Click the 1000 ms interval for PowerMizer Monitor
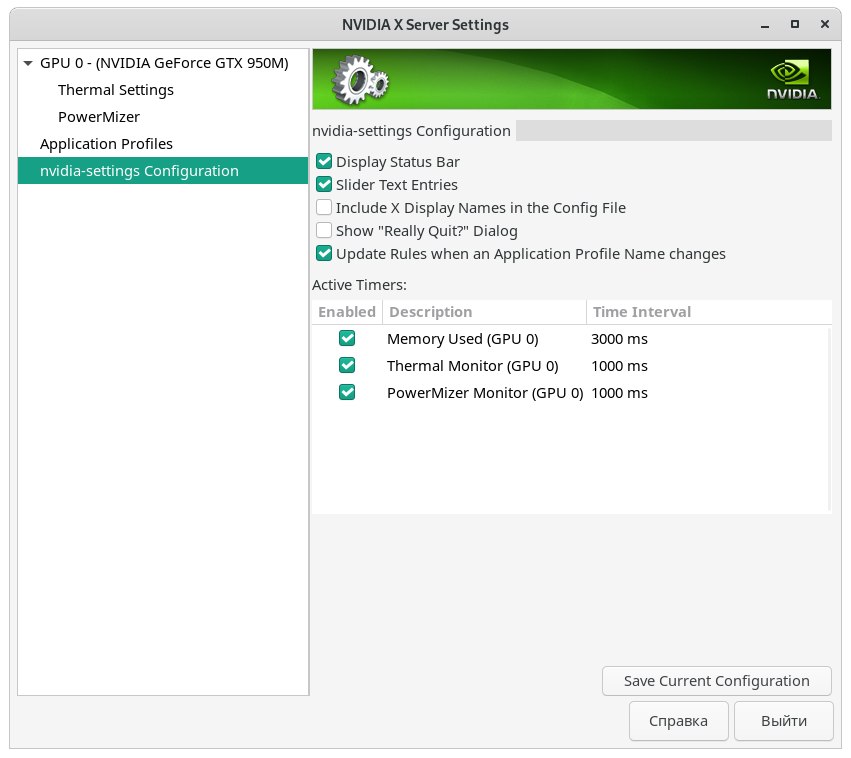 619,393
